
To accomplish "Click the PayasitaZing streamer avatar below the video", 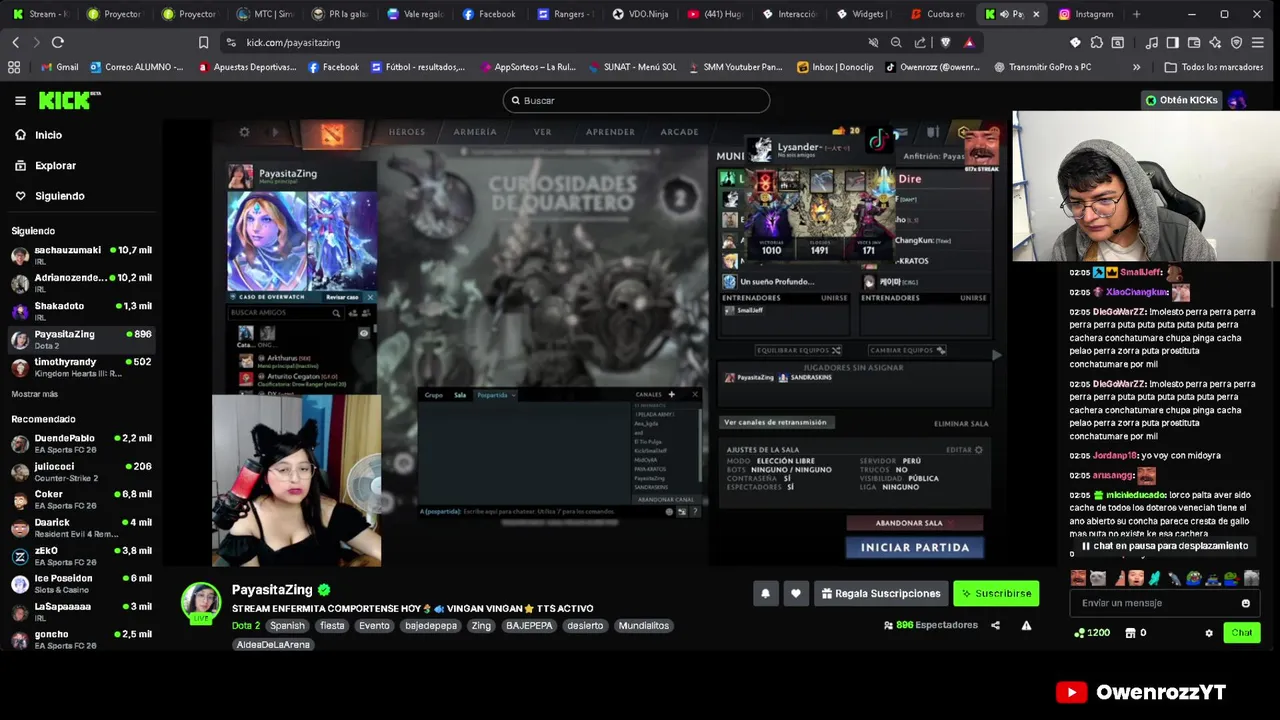I will tap(201, 602).
